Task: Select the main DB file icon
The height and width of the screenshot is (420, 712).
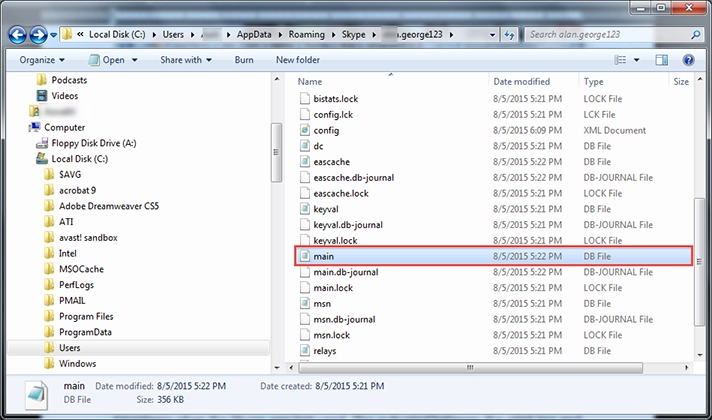Action: point(305,256)
